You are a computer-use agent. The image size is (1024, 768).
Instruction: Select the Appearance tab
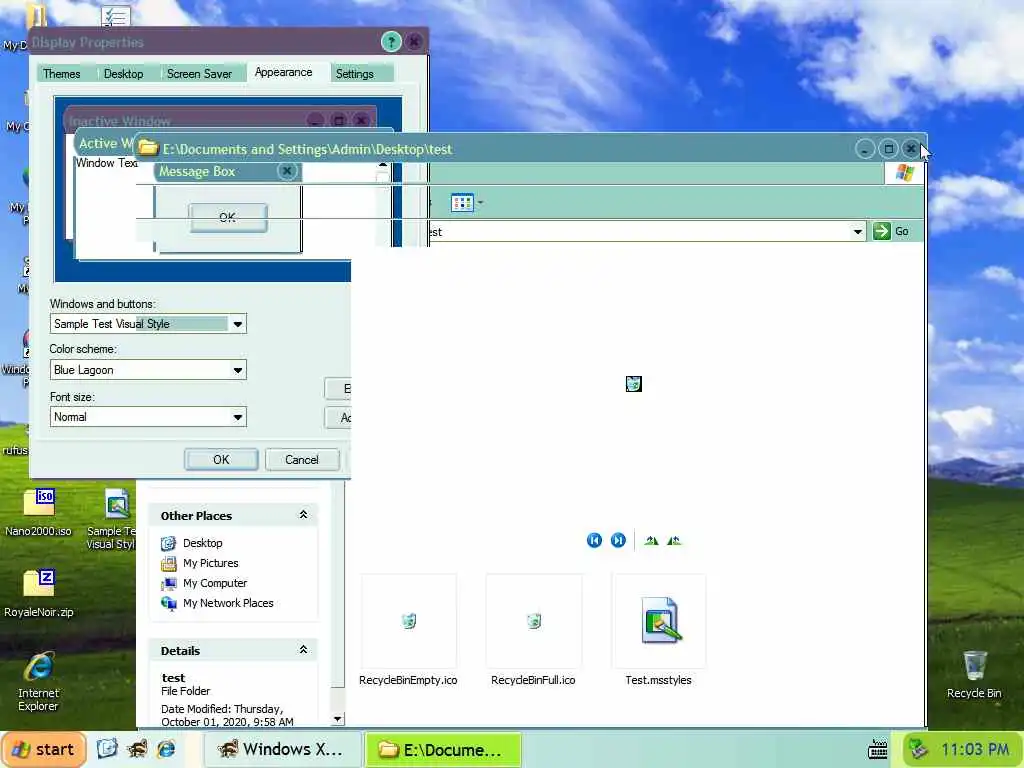tap(283, 72)
